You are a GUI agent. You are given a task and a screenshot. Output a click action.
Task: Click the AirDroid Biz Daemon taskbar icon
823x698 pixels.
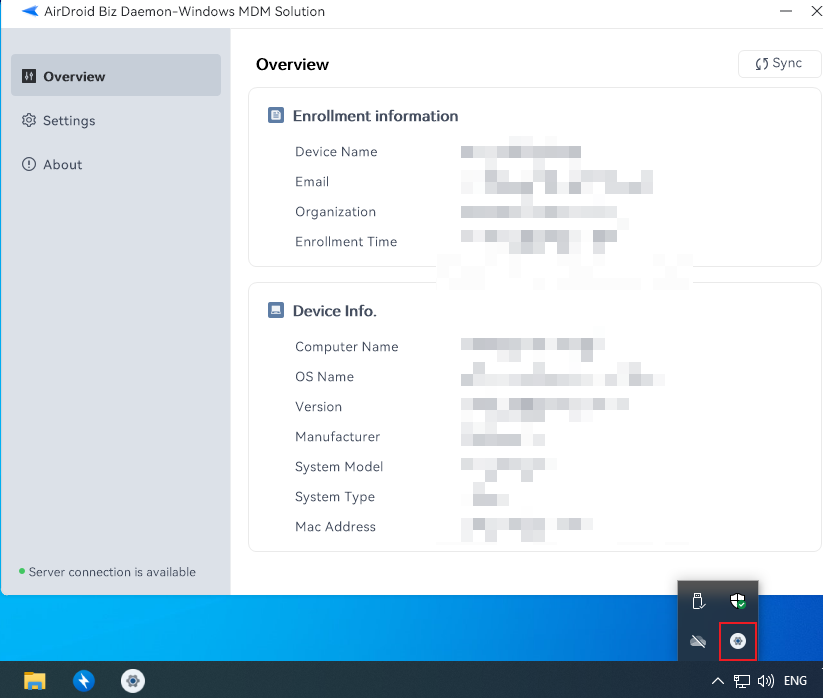coord(133,681)
